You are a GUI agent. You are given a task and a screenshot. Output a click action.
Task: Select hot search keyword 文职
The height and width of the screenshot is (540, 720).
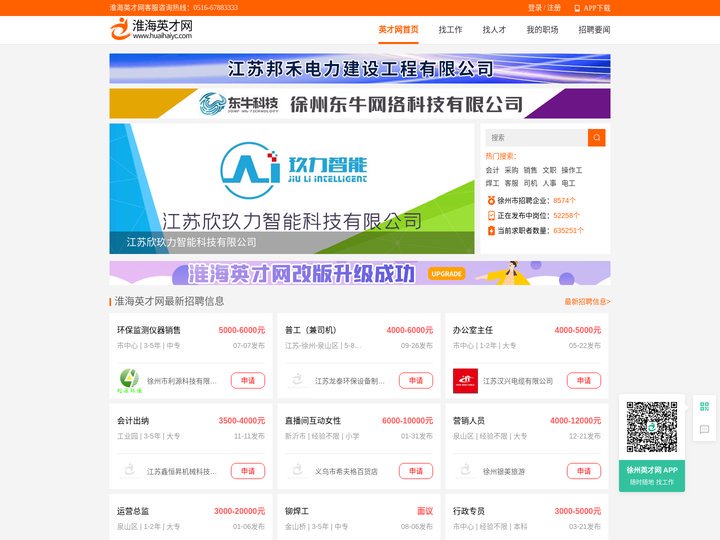pyautogui.click(x=549, y=170)
